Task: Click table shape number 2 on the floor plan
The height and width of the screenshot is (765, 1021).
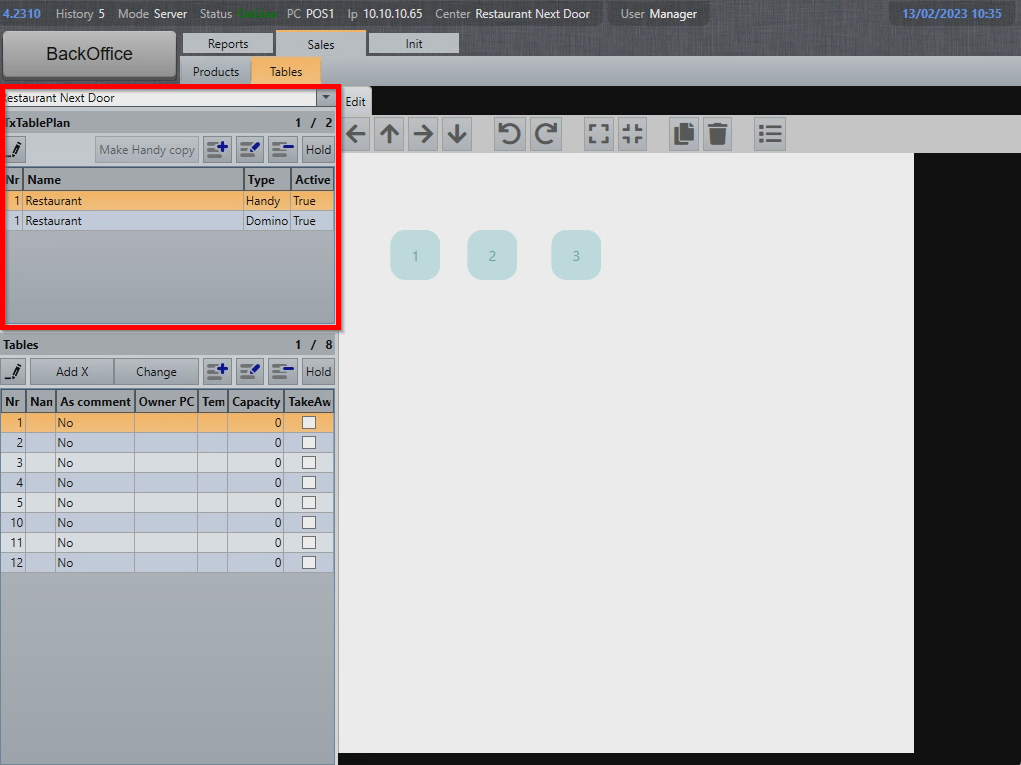Action: coord(492,255)
